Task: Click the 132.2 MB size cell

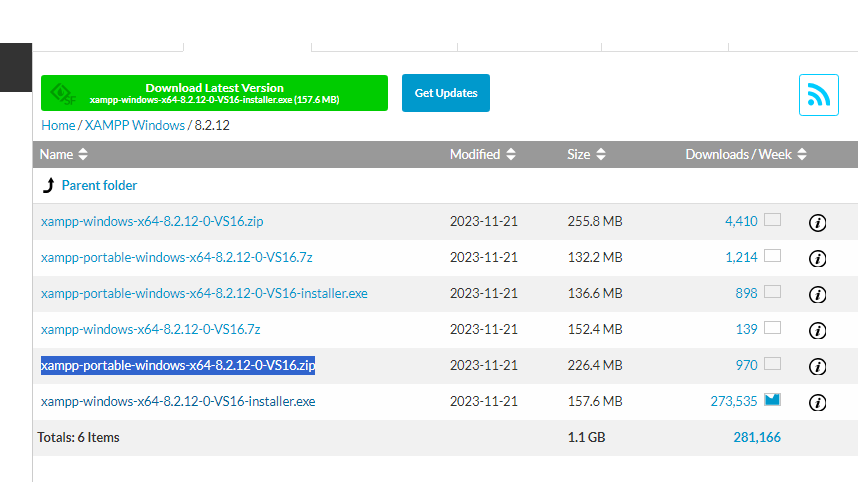Action: click(595, 257)
